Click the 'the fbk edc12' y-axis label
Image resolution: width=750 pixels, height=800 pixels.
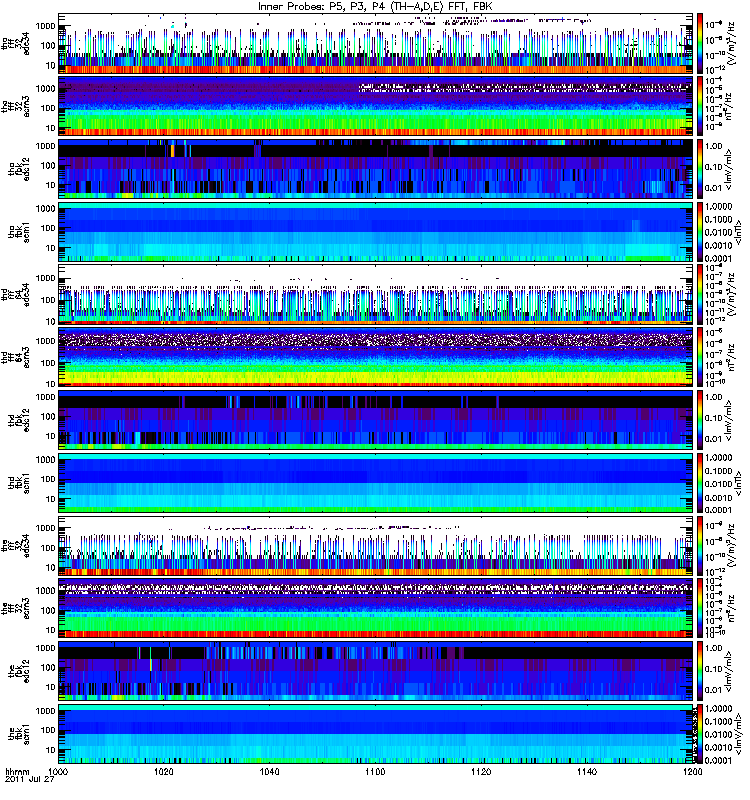tap(19, 671)
